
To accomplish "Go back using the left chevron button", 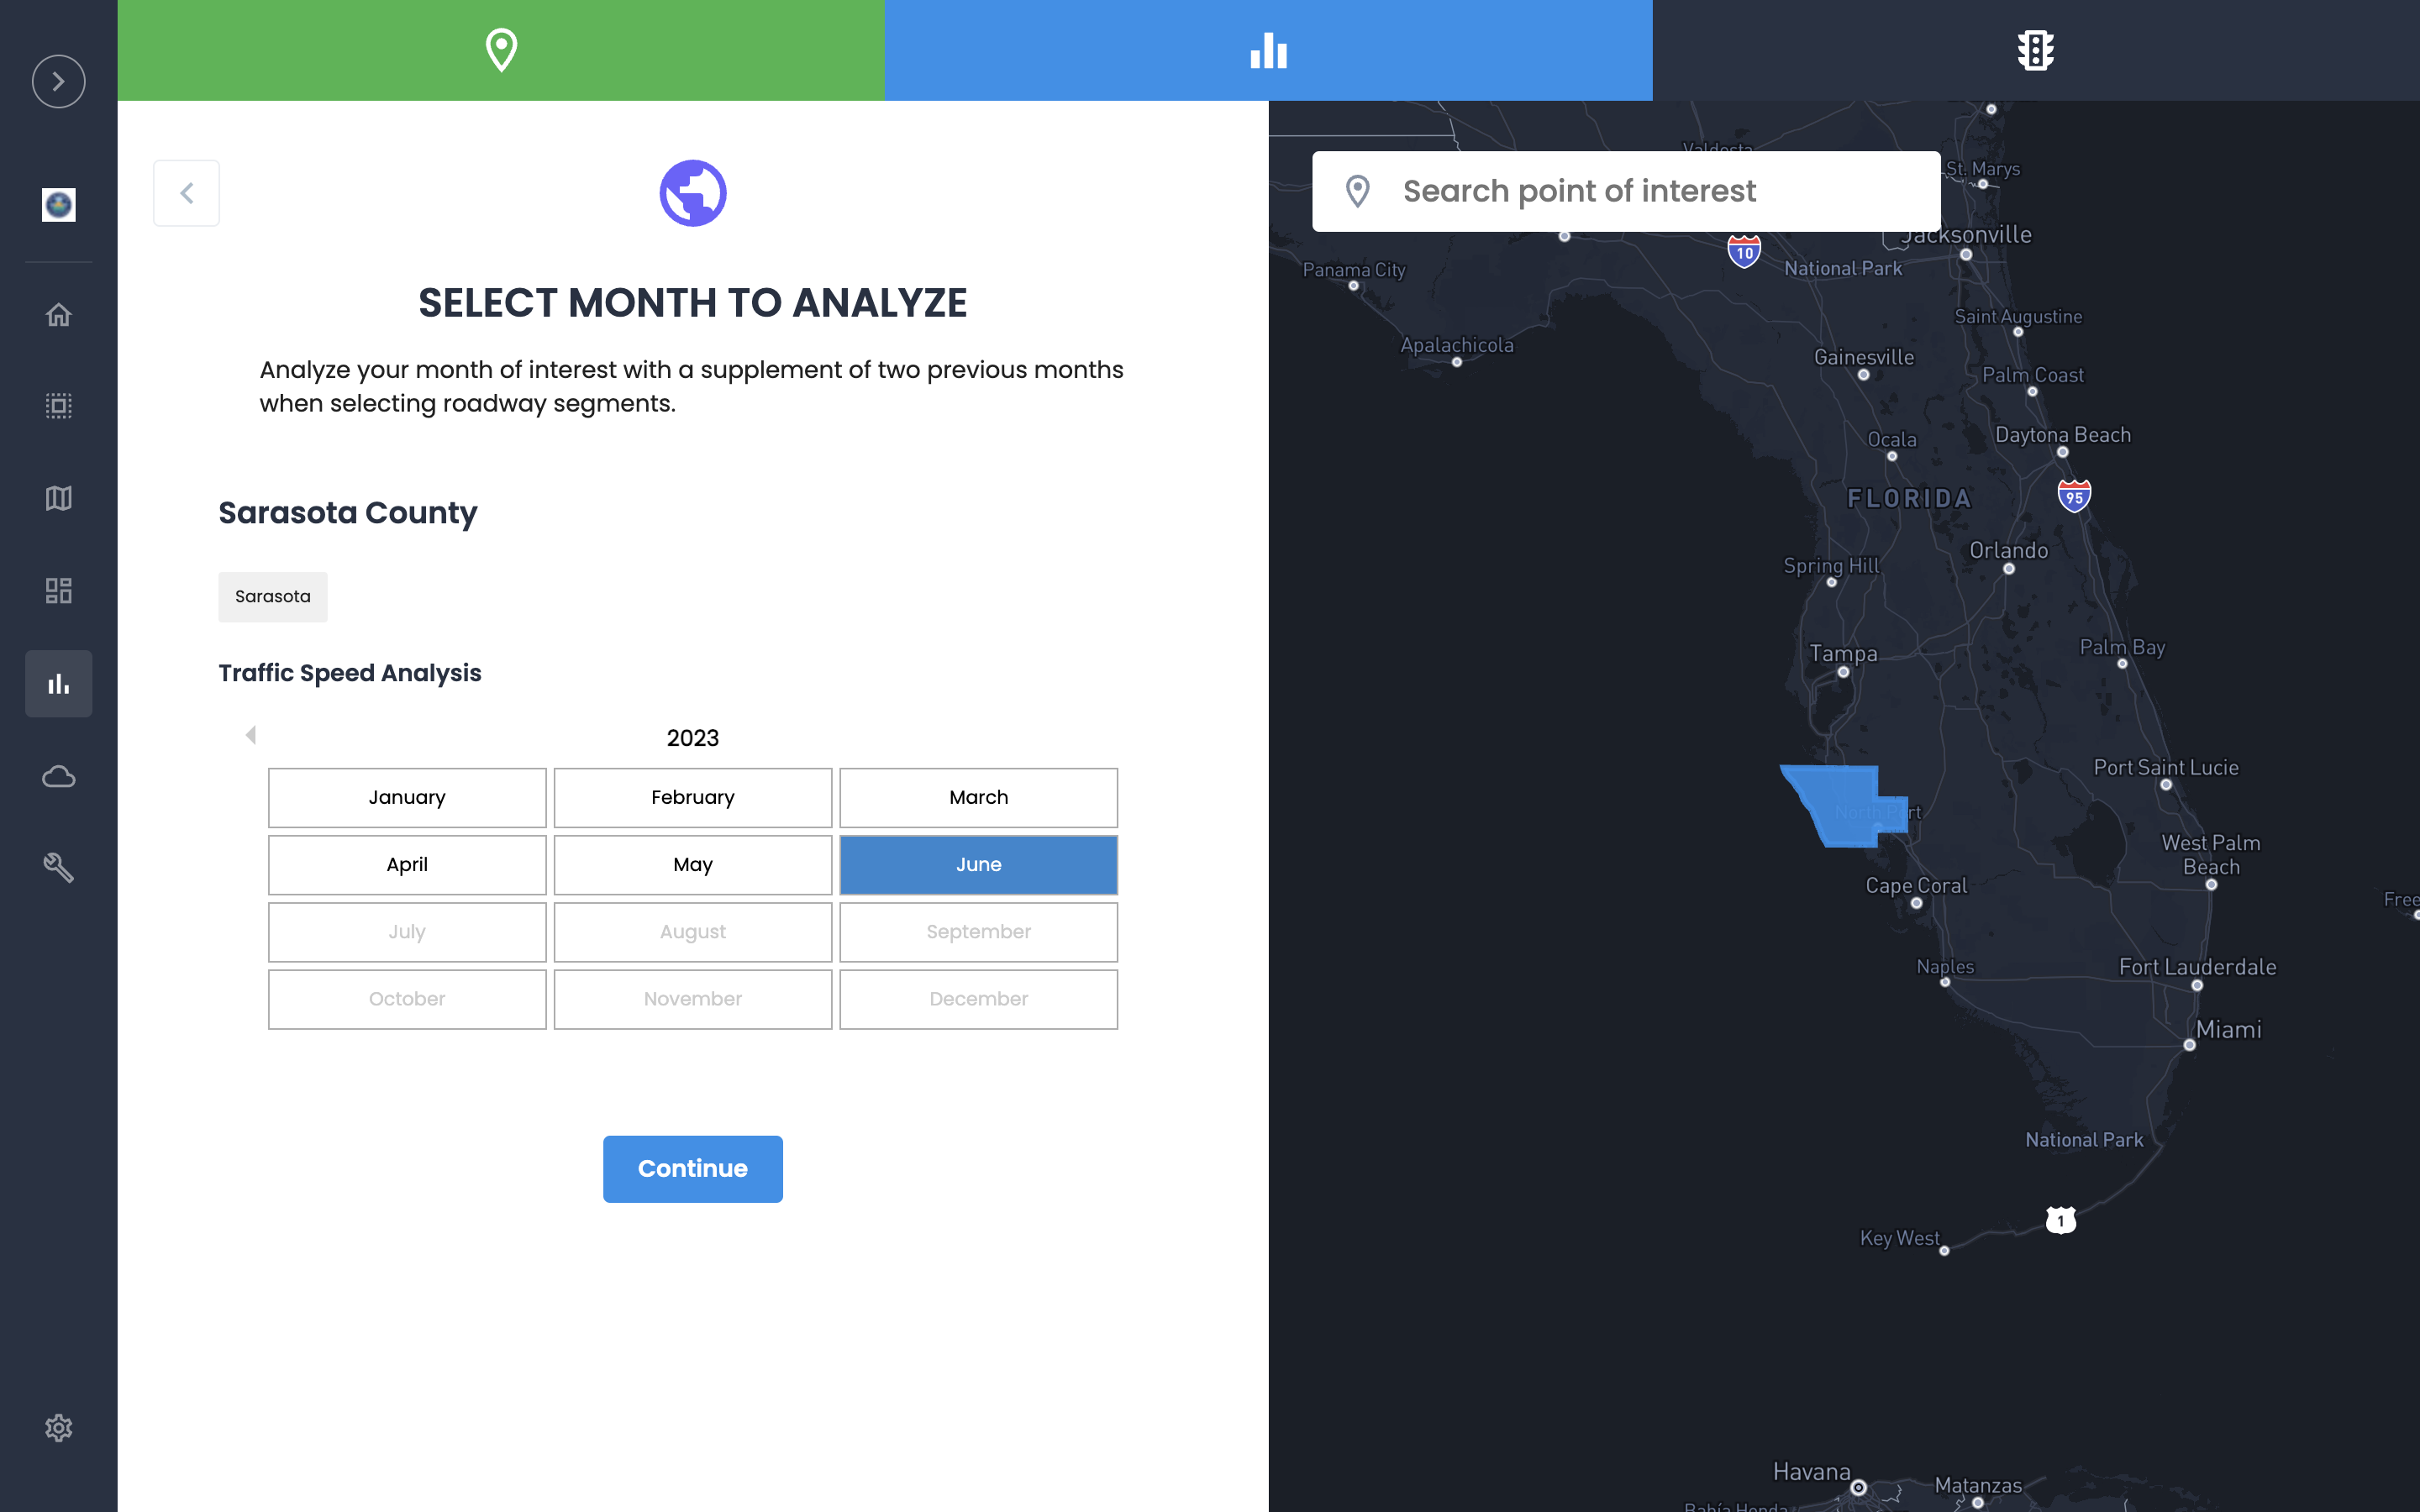I will 186,193.
